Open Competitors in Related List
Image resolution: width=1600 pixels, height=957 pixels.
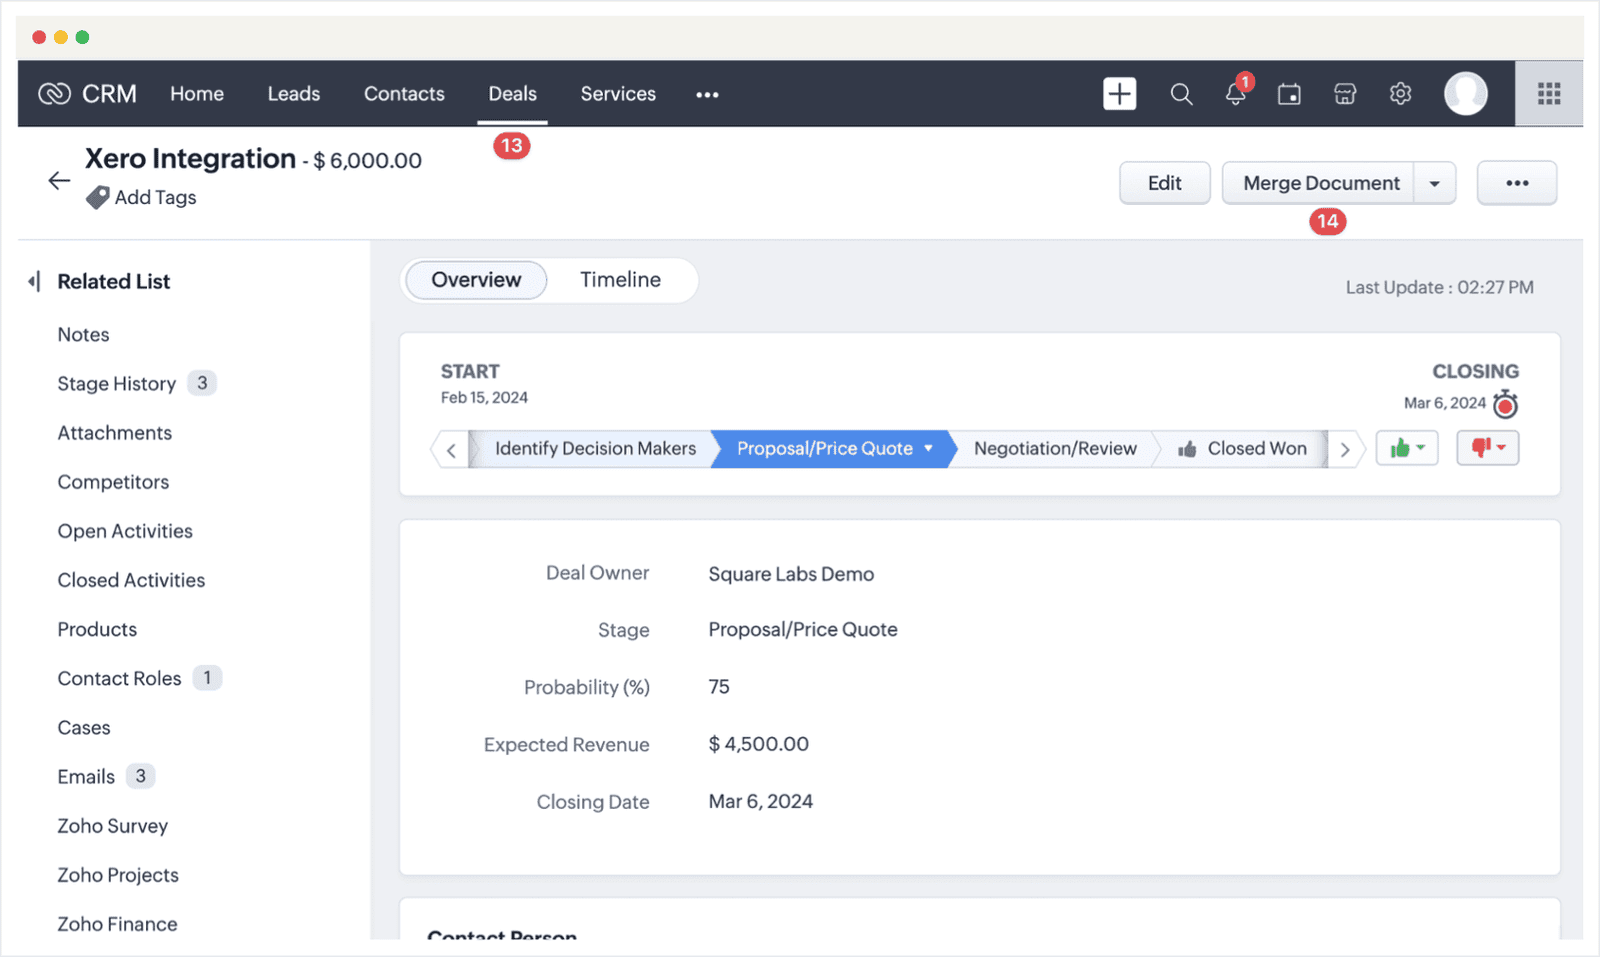pos(113,482)
